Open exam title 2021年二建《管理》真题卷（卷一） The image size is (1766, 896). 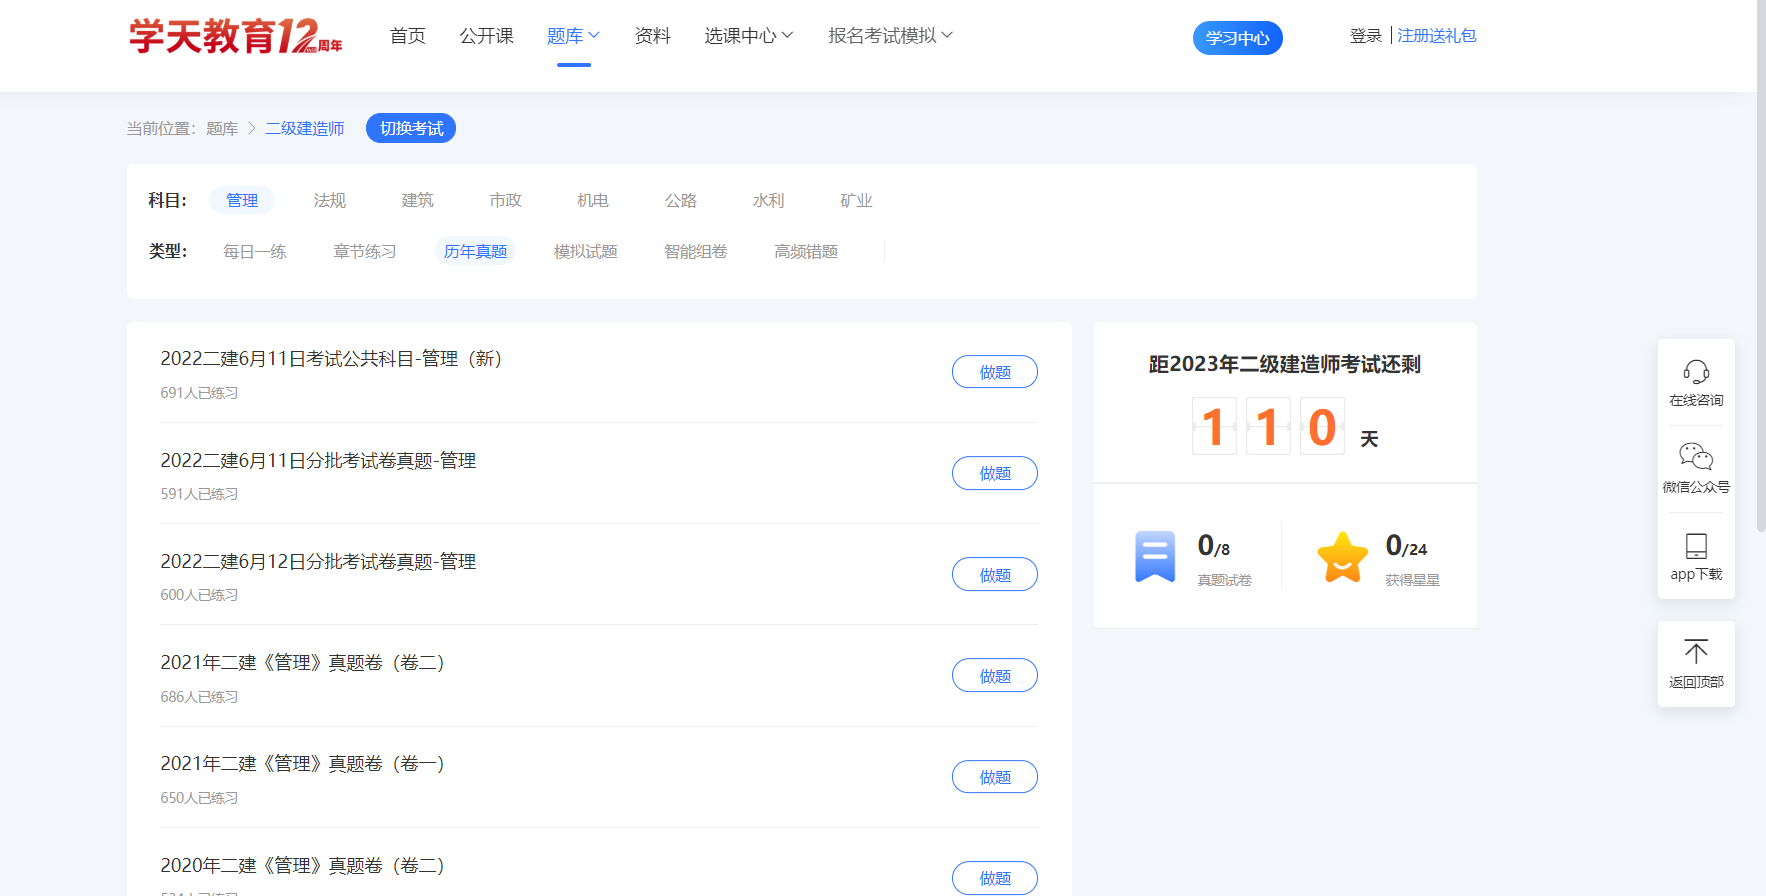[x=302, y=764]
